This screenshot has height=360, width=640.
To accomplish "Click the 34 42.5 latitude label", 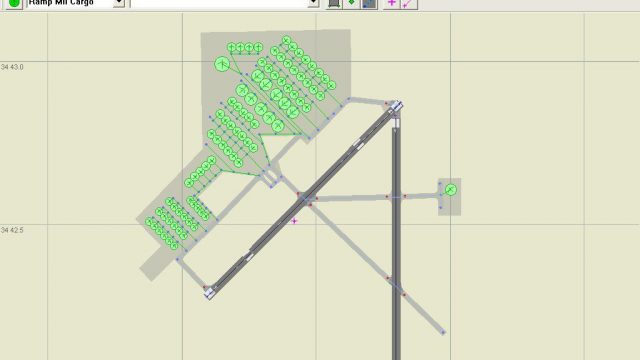I will click(x=12, y=230).
